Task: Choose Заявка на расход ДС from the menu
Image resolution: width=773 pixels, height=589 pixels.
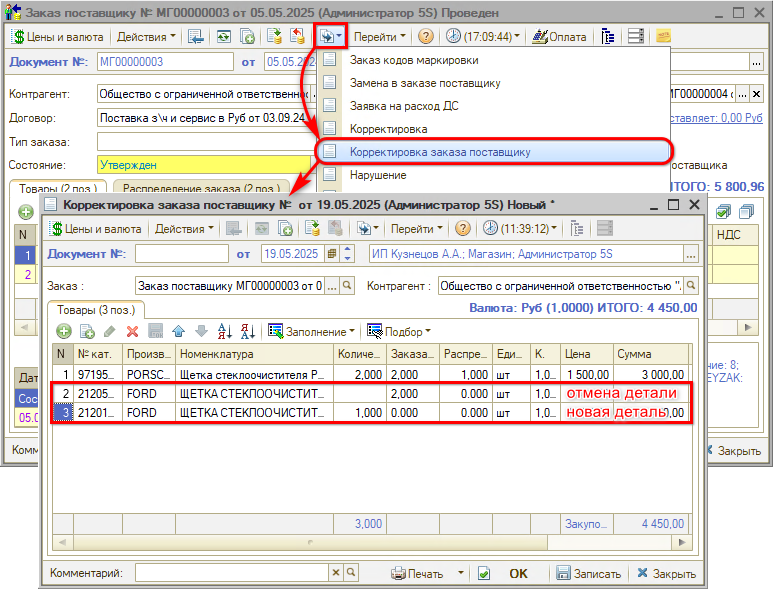Action: pyautogui.click(x=404, y=105)
